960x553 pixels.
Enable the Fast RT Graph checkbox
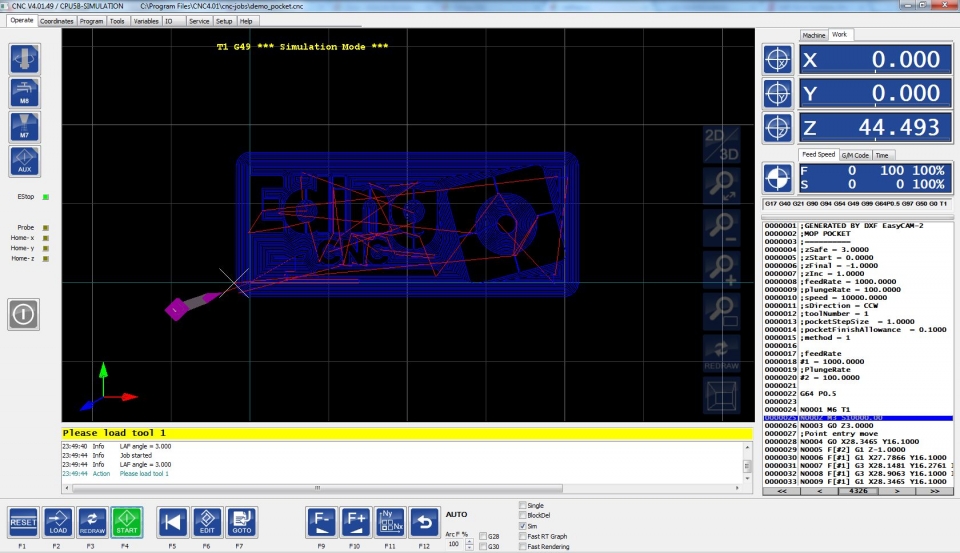pyautogui.click(x=522, y=536)
